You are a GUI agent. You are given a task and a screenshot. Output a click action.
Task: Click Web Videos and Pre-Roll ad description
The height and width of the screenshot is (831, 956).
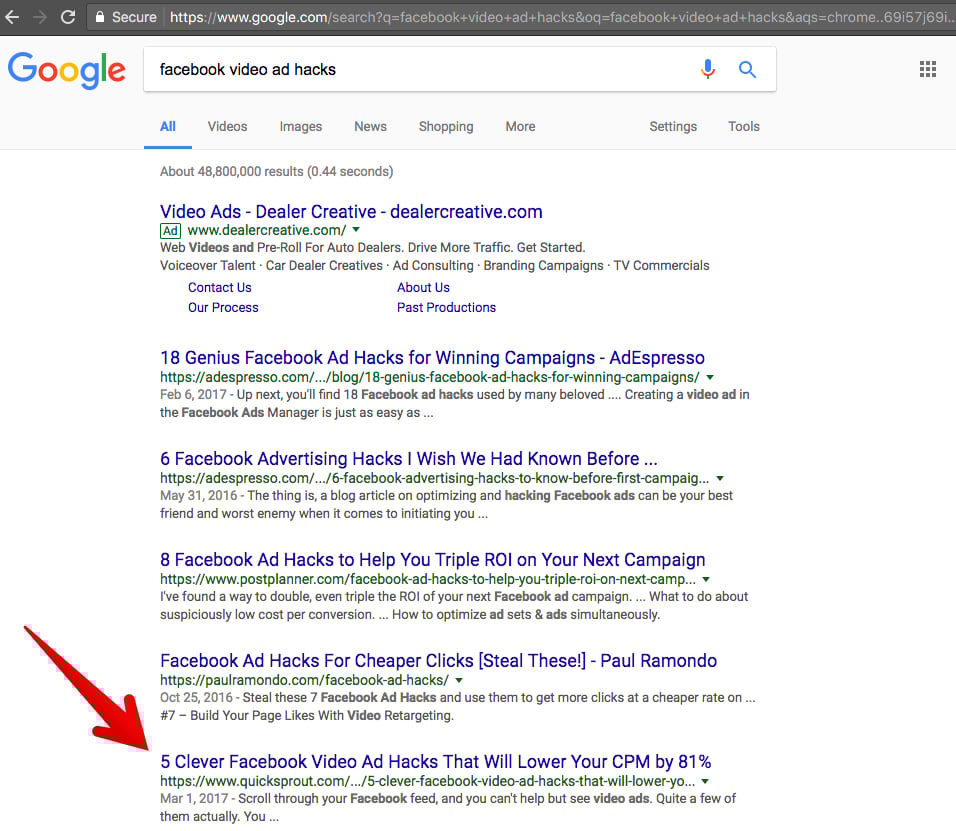[373, 248]
